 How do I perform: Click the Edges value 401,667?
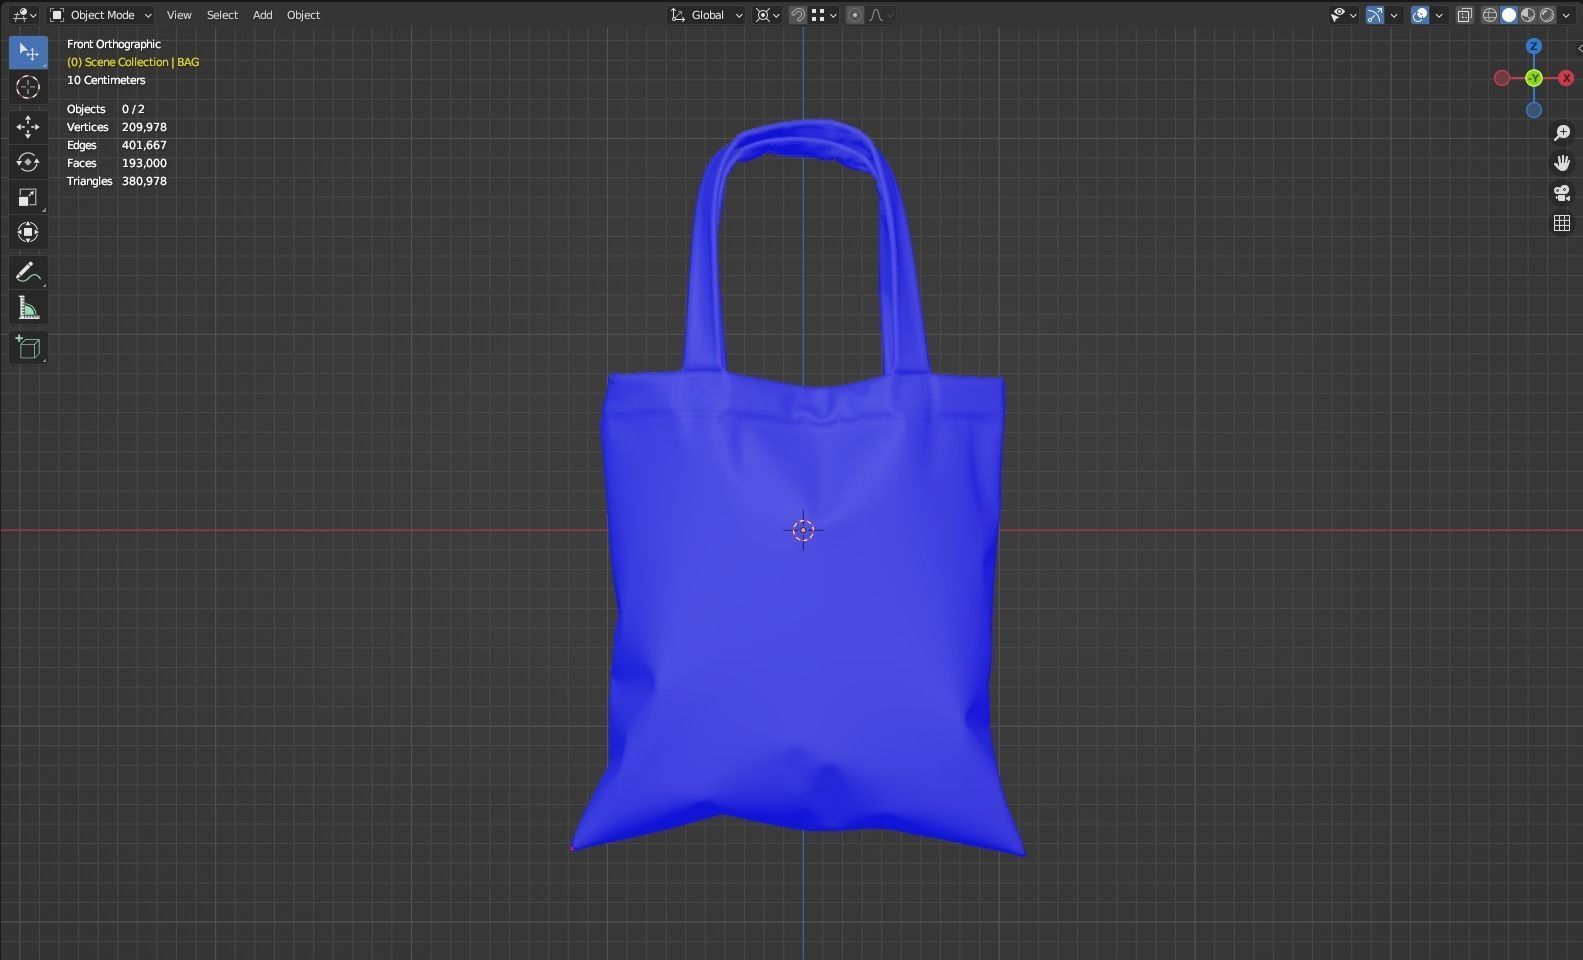tap(144, 145)
